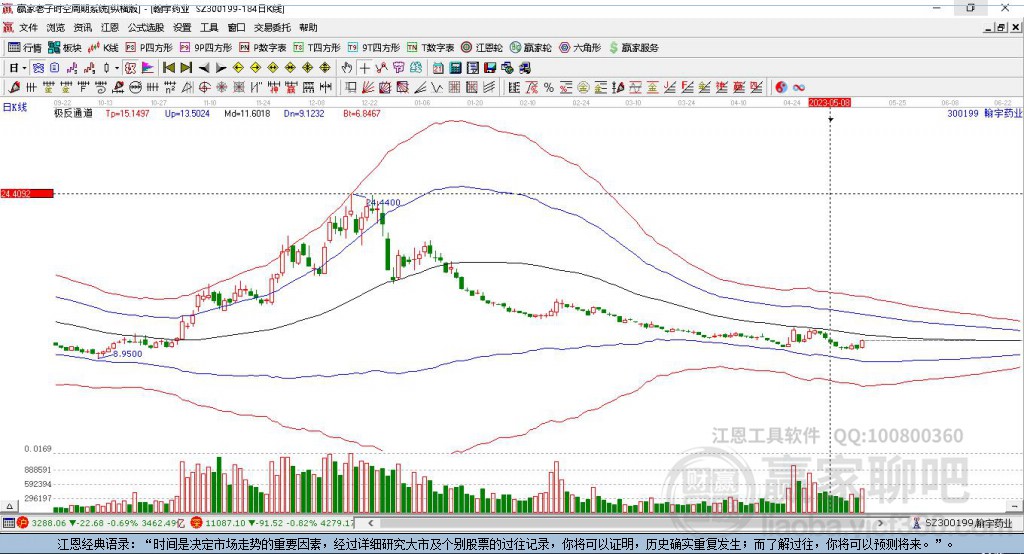The image size is (1024, 554).
Task: Click the candlestick chart type icon
Action: [x=106, y=68]
